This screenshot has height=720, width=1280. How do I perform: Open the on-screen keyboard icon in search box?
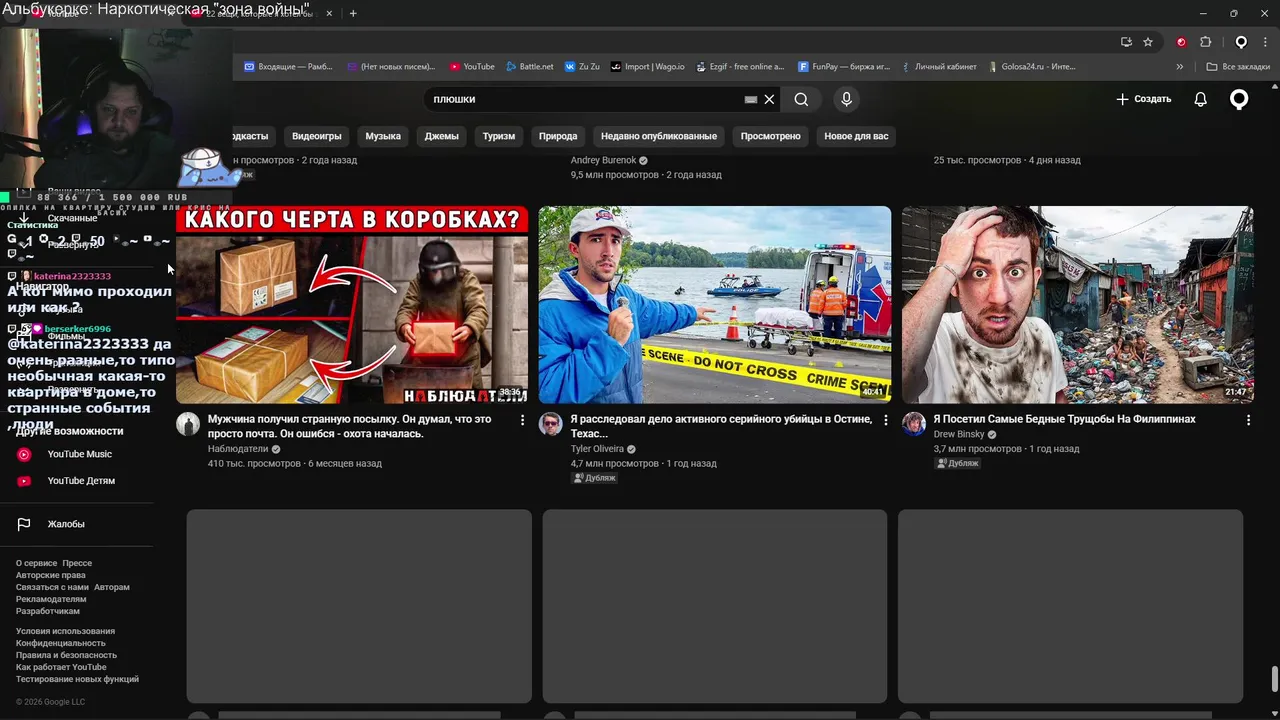pos(751,99)
